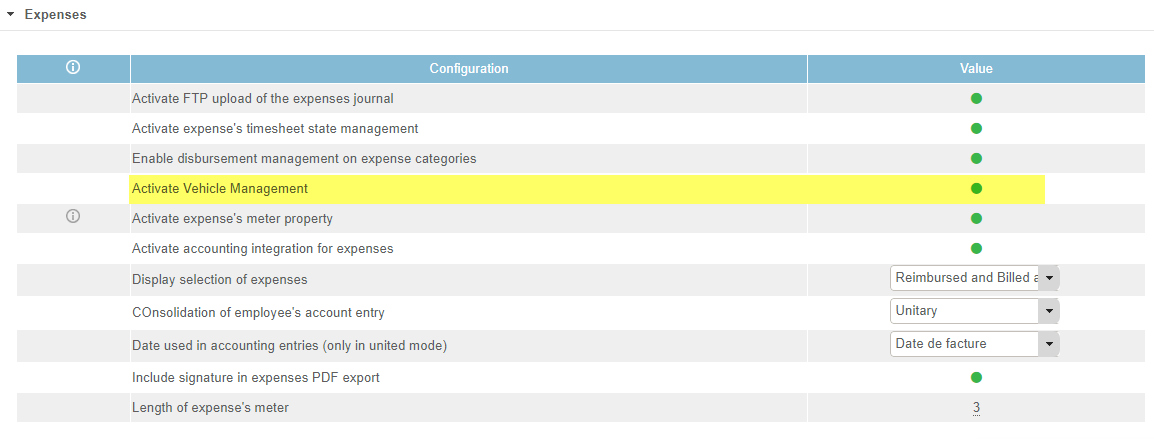1154x439 pixels.
Task: Toggle expense's meter property green dot
Action: [976, 218]
